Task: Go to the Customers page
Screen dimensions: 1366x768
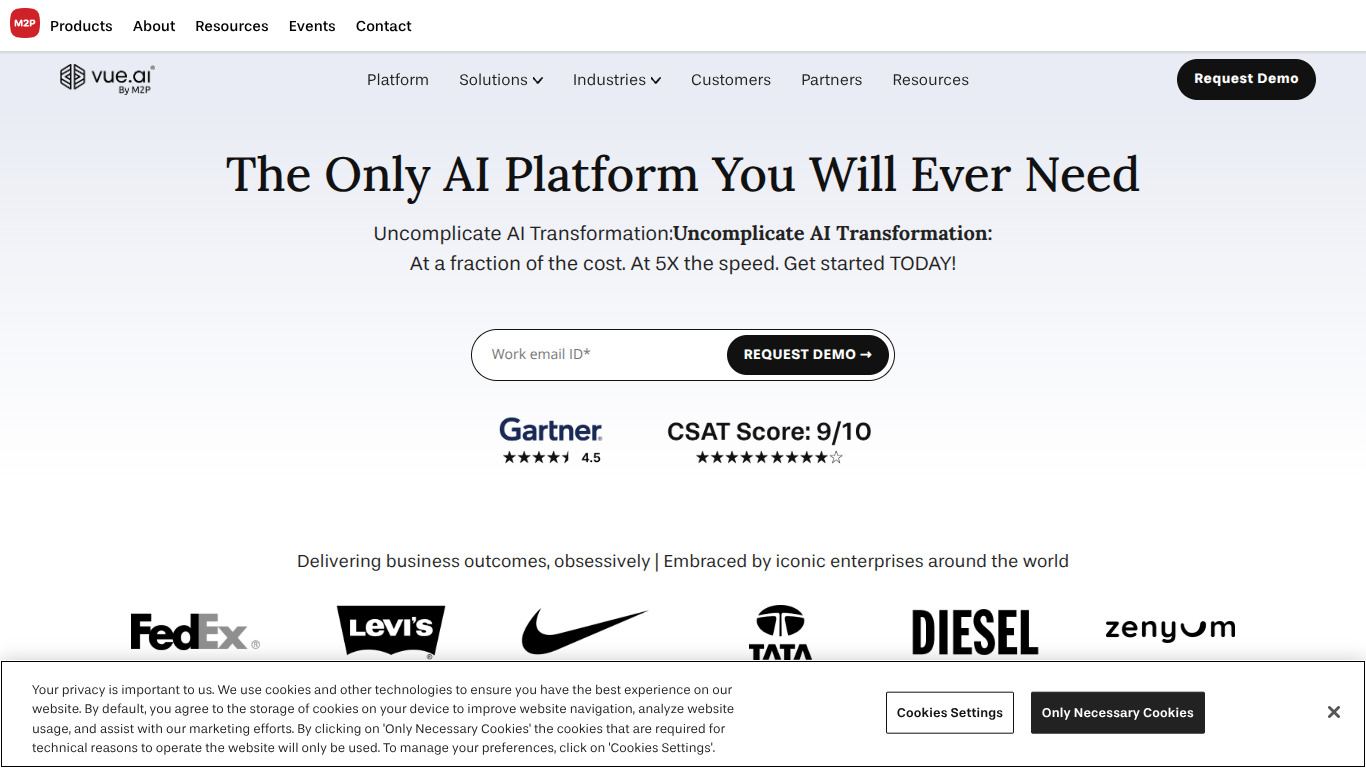Action: click(x=731, y=80)
